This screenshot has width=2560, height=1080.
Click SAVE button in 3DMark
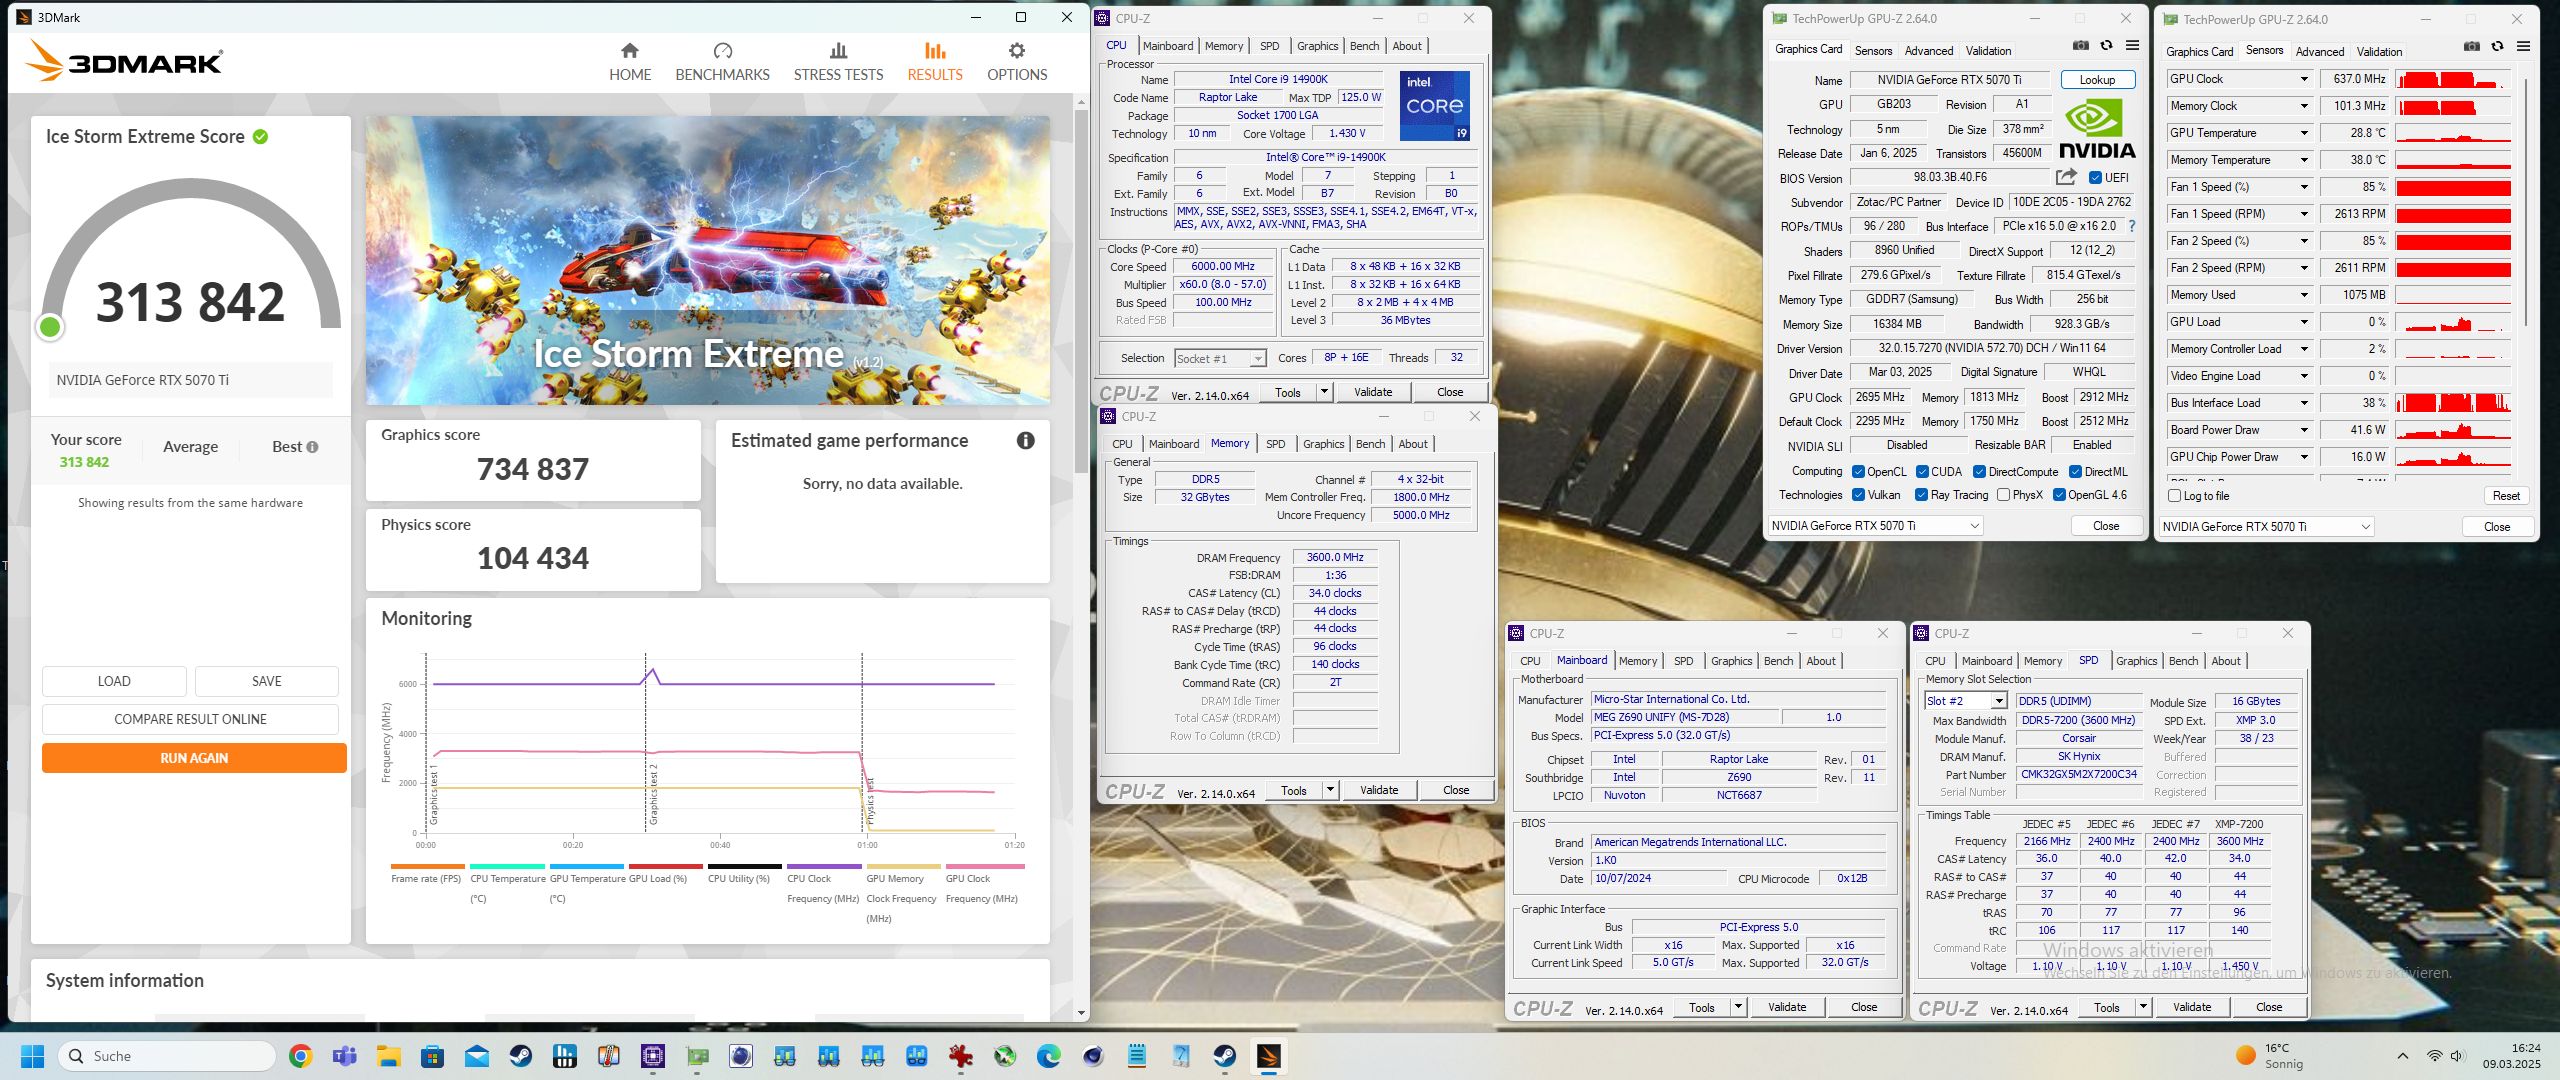point(266,681)
